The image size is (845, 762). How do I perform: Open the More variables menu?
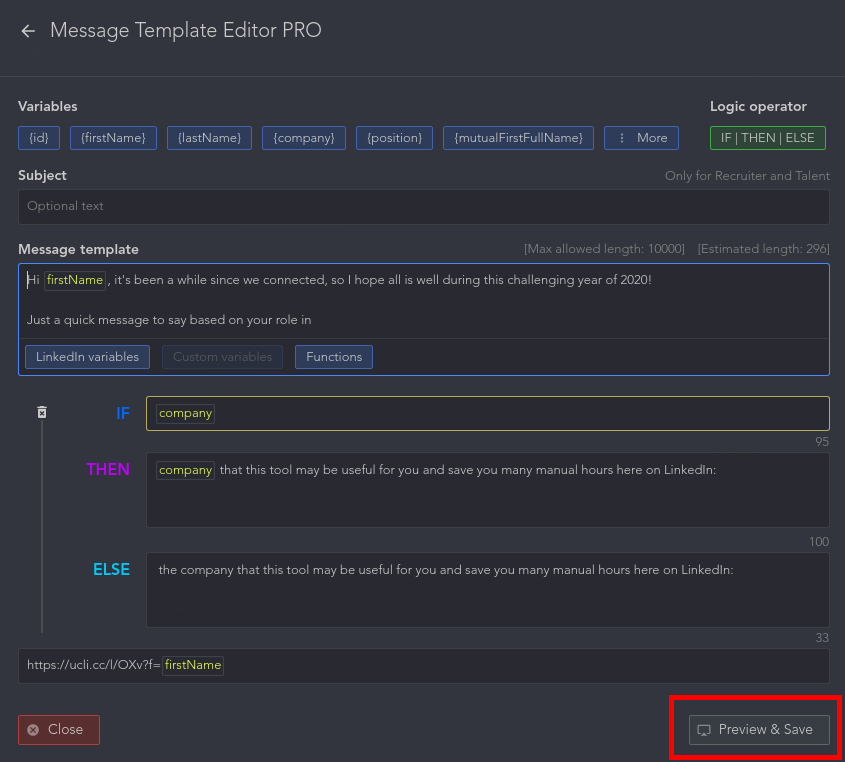[x=641, y=137]
